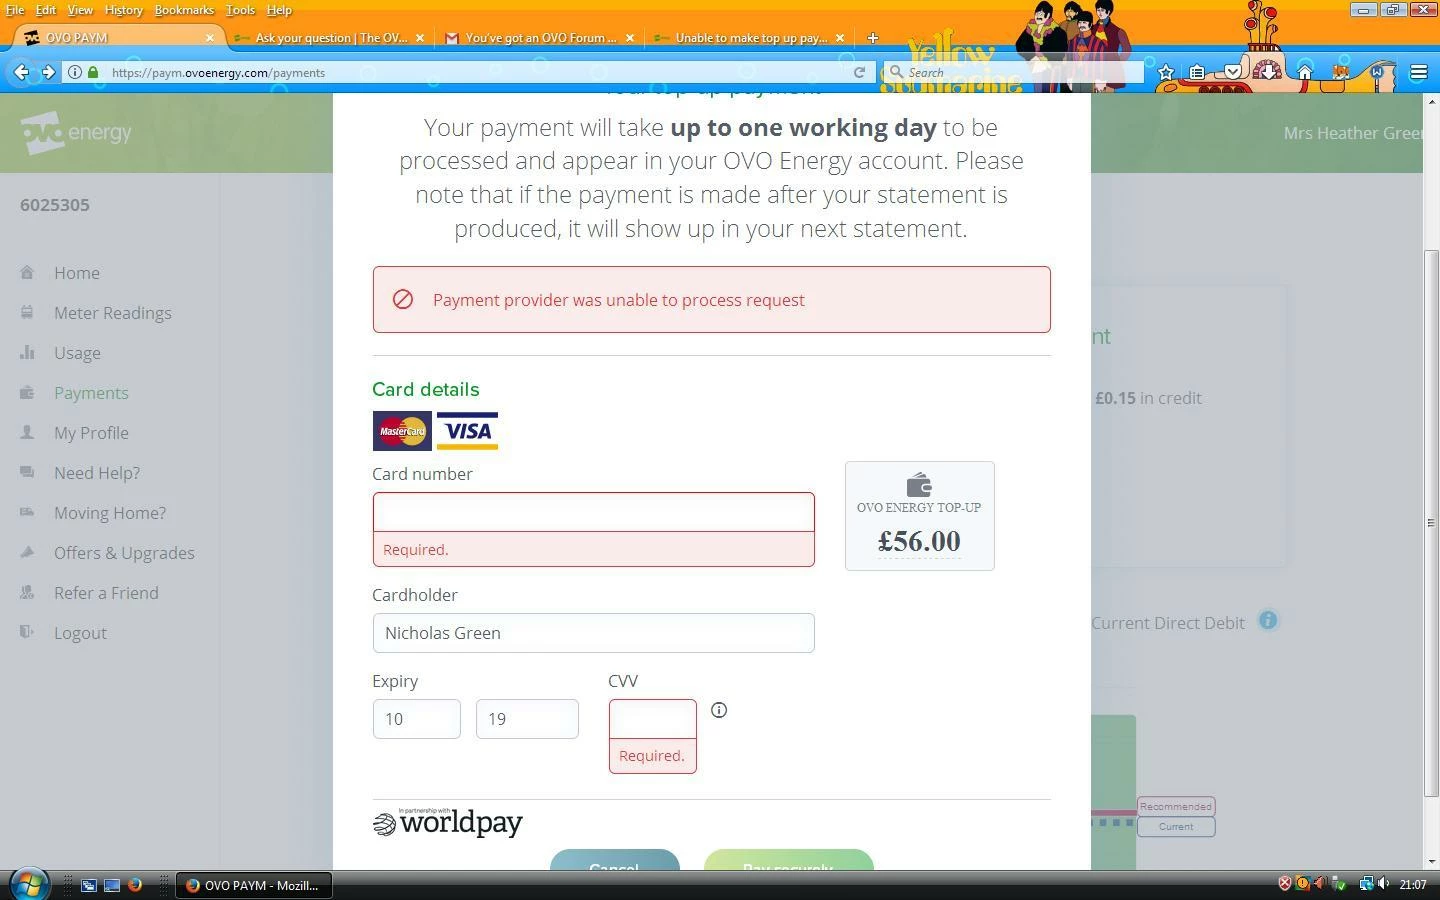Click the Card number field
The width and height of the screenshot is (1440, 900).
pyautogui.click(x=594, y=512)
